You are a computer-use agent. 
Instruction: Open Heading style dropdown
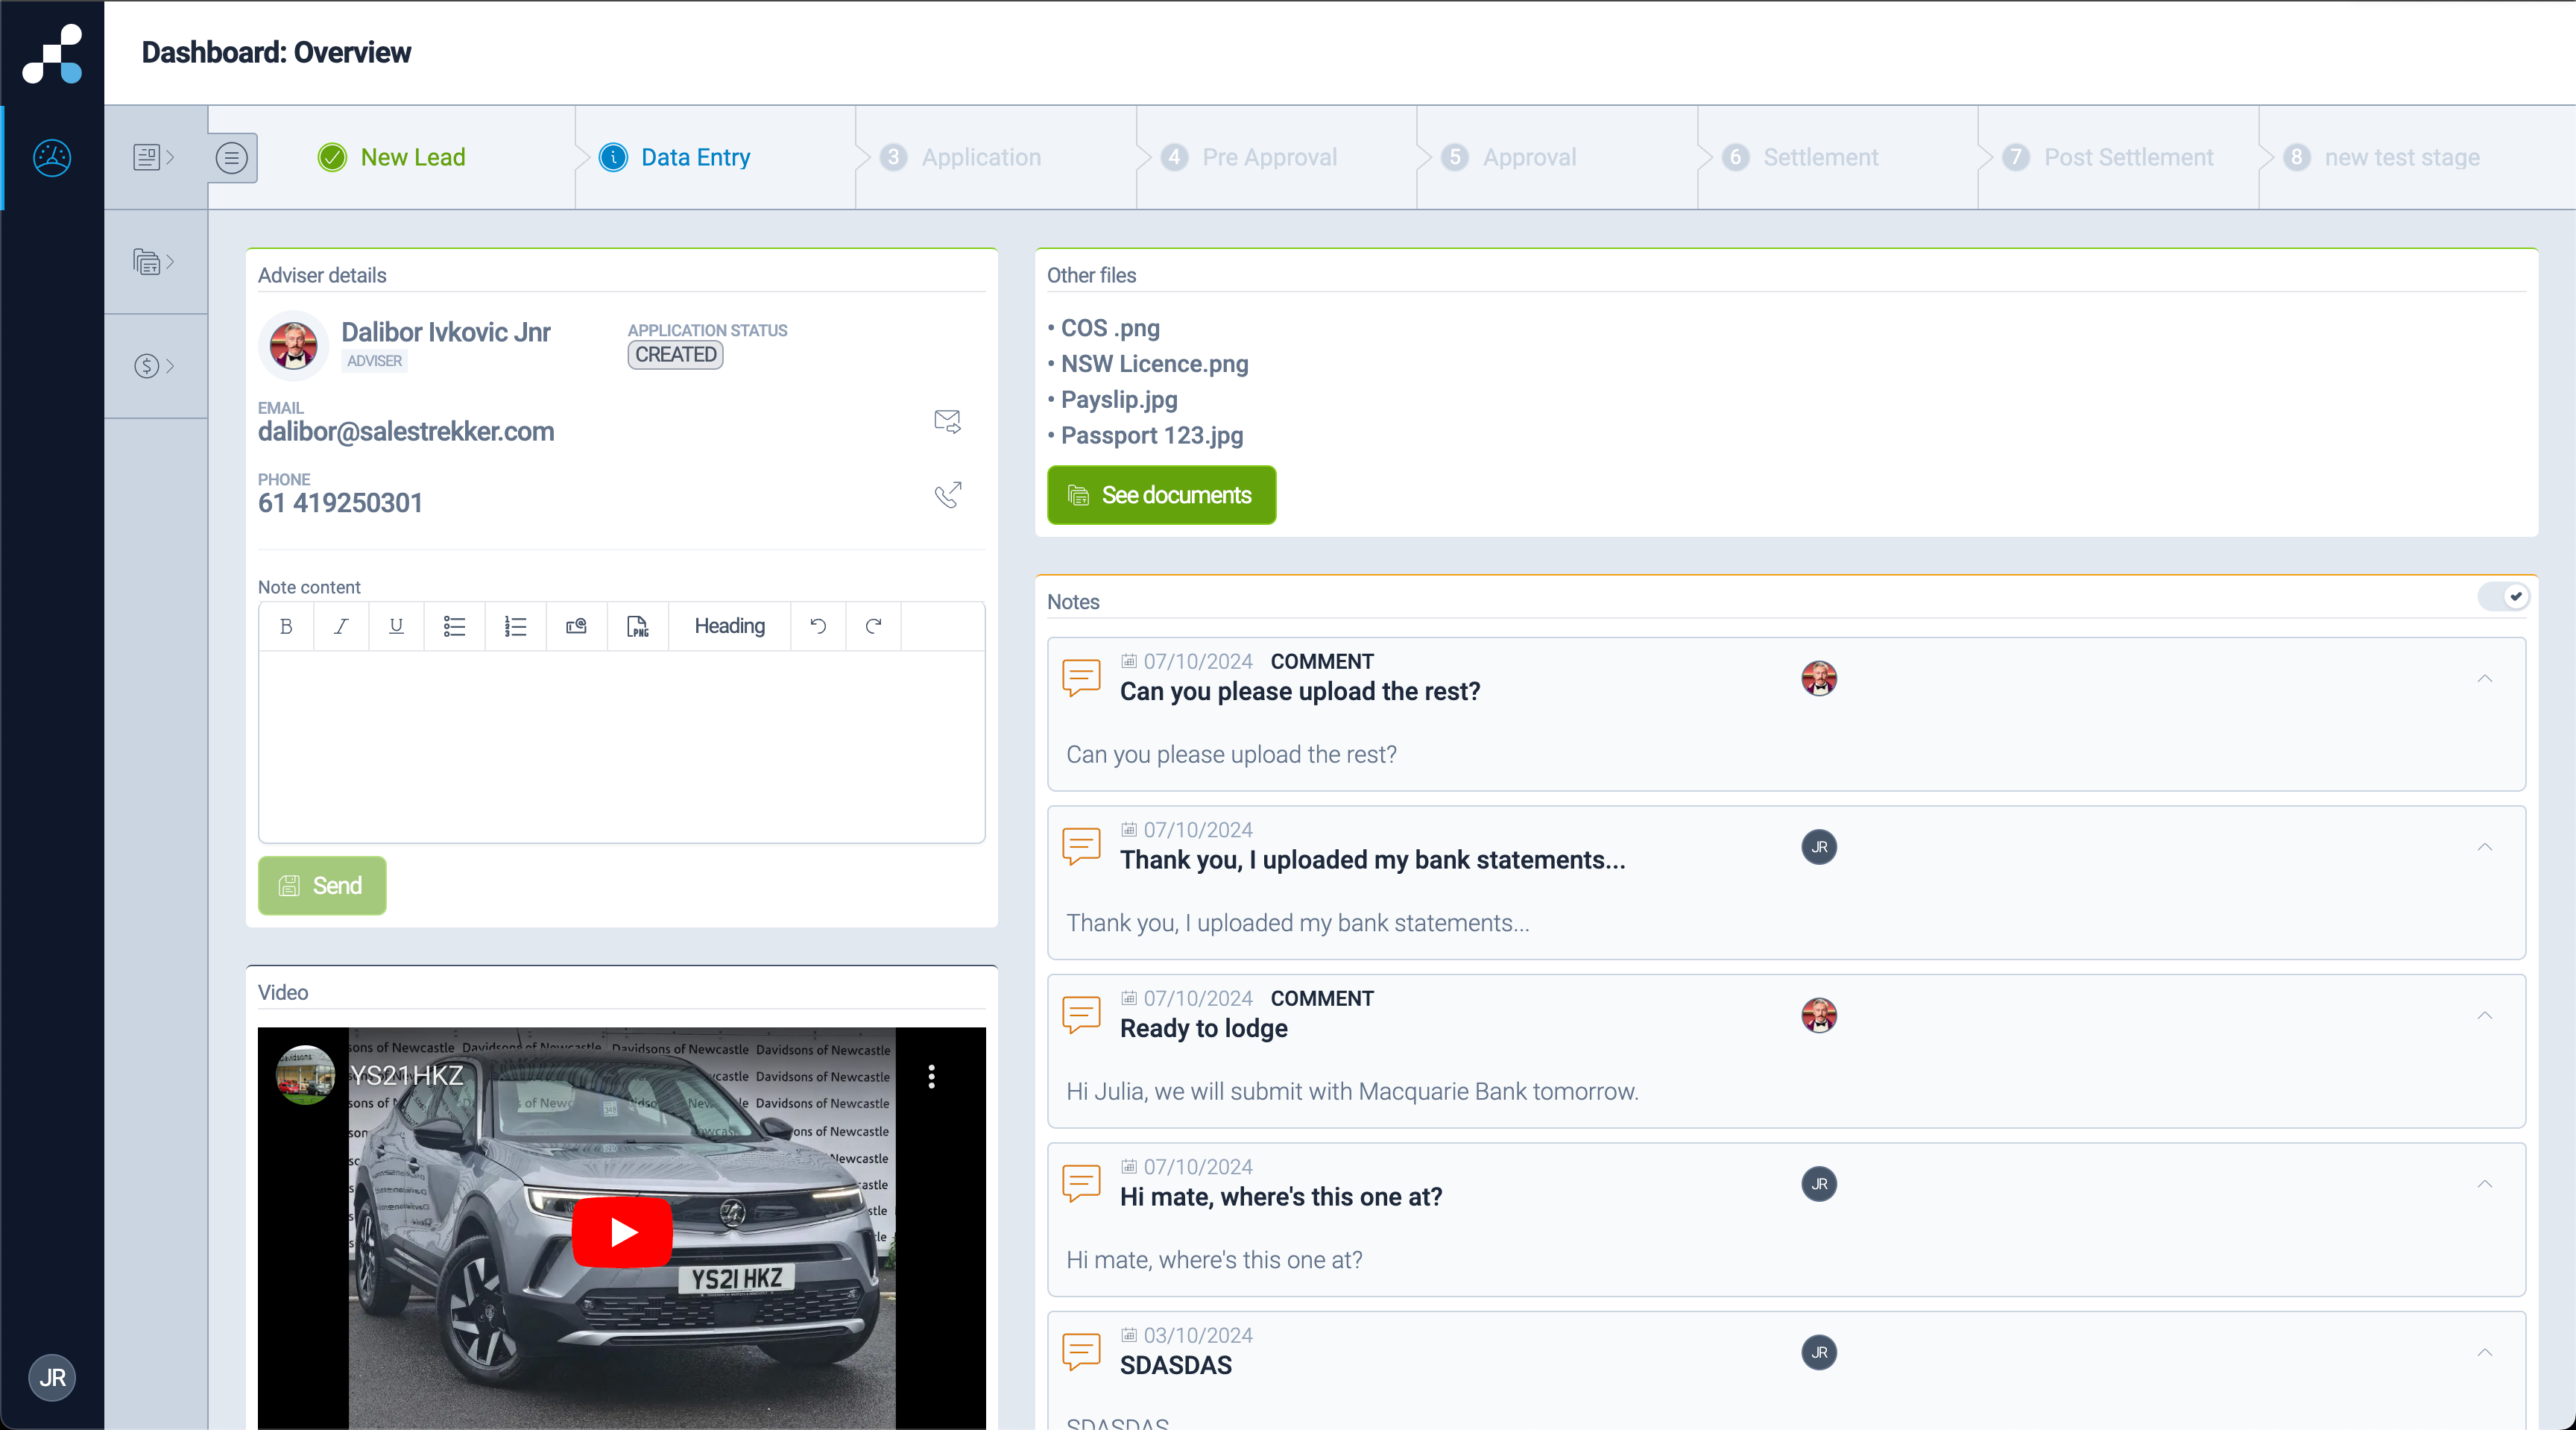[x=730, y=626]
